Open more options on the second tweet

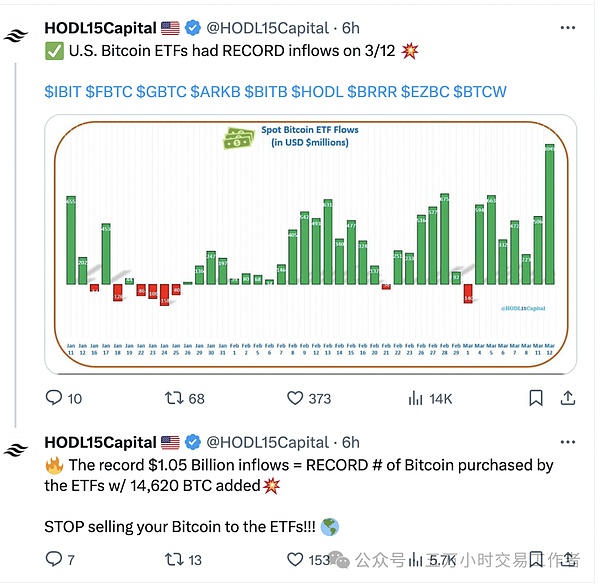click(567, 442)
